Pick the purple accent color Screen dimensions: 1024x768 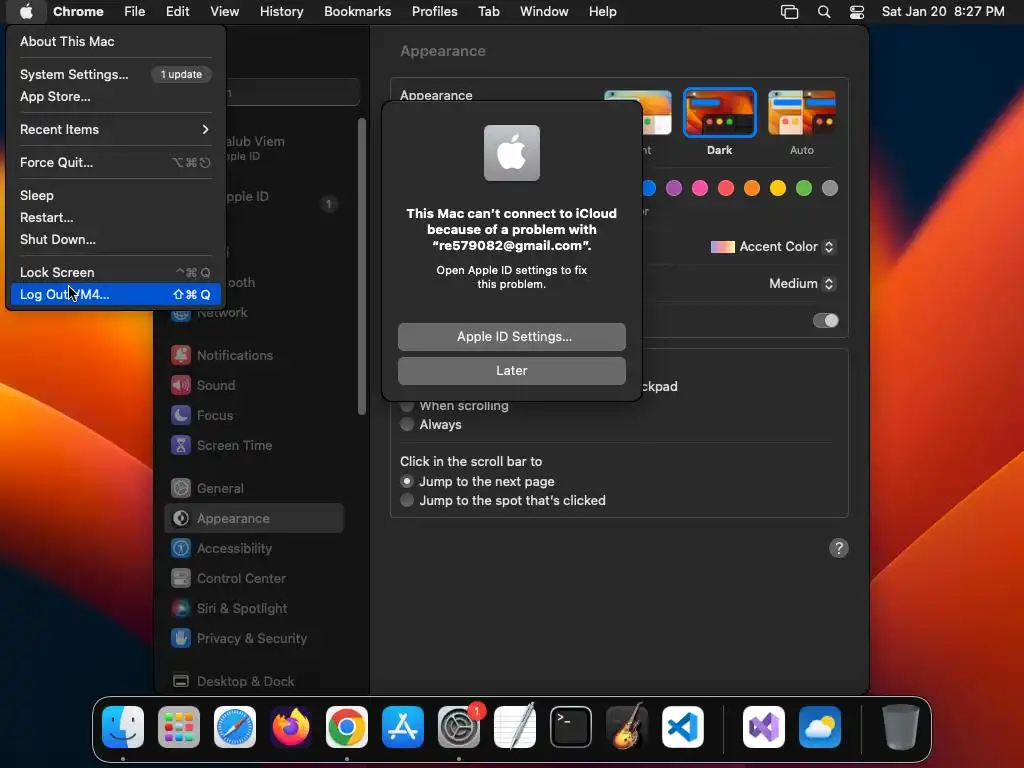tap(674, 189)
